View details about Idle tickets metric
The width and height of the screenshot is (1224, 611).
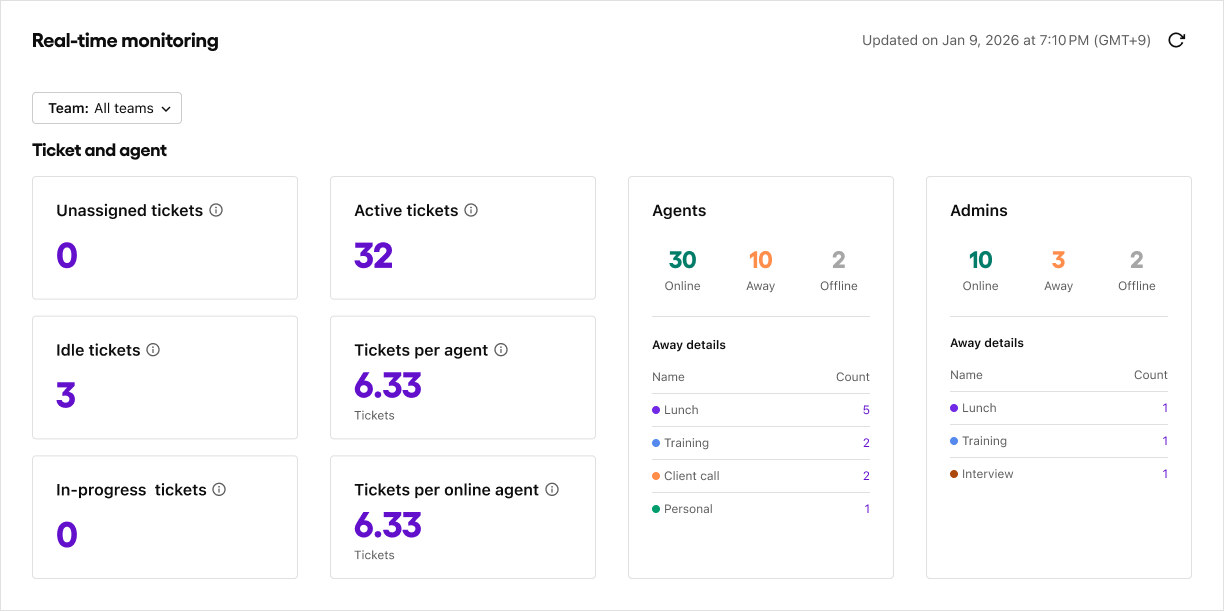[x=154, y=350]
